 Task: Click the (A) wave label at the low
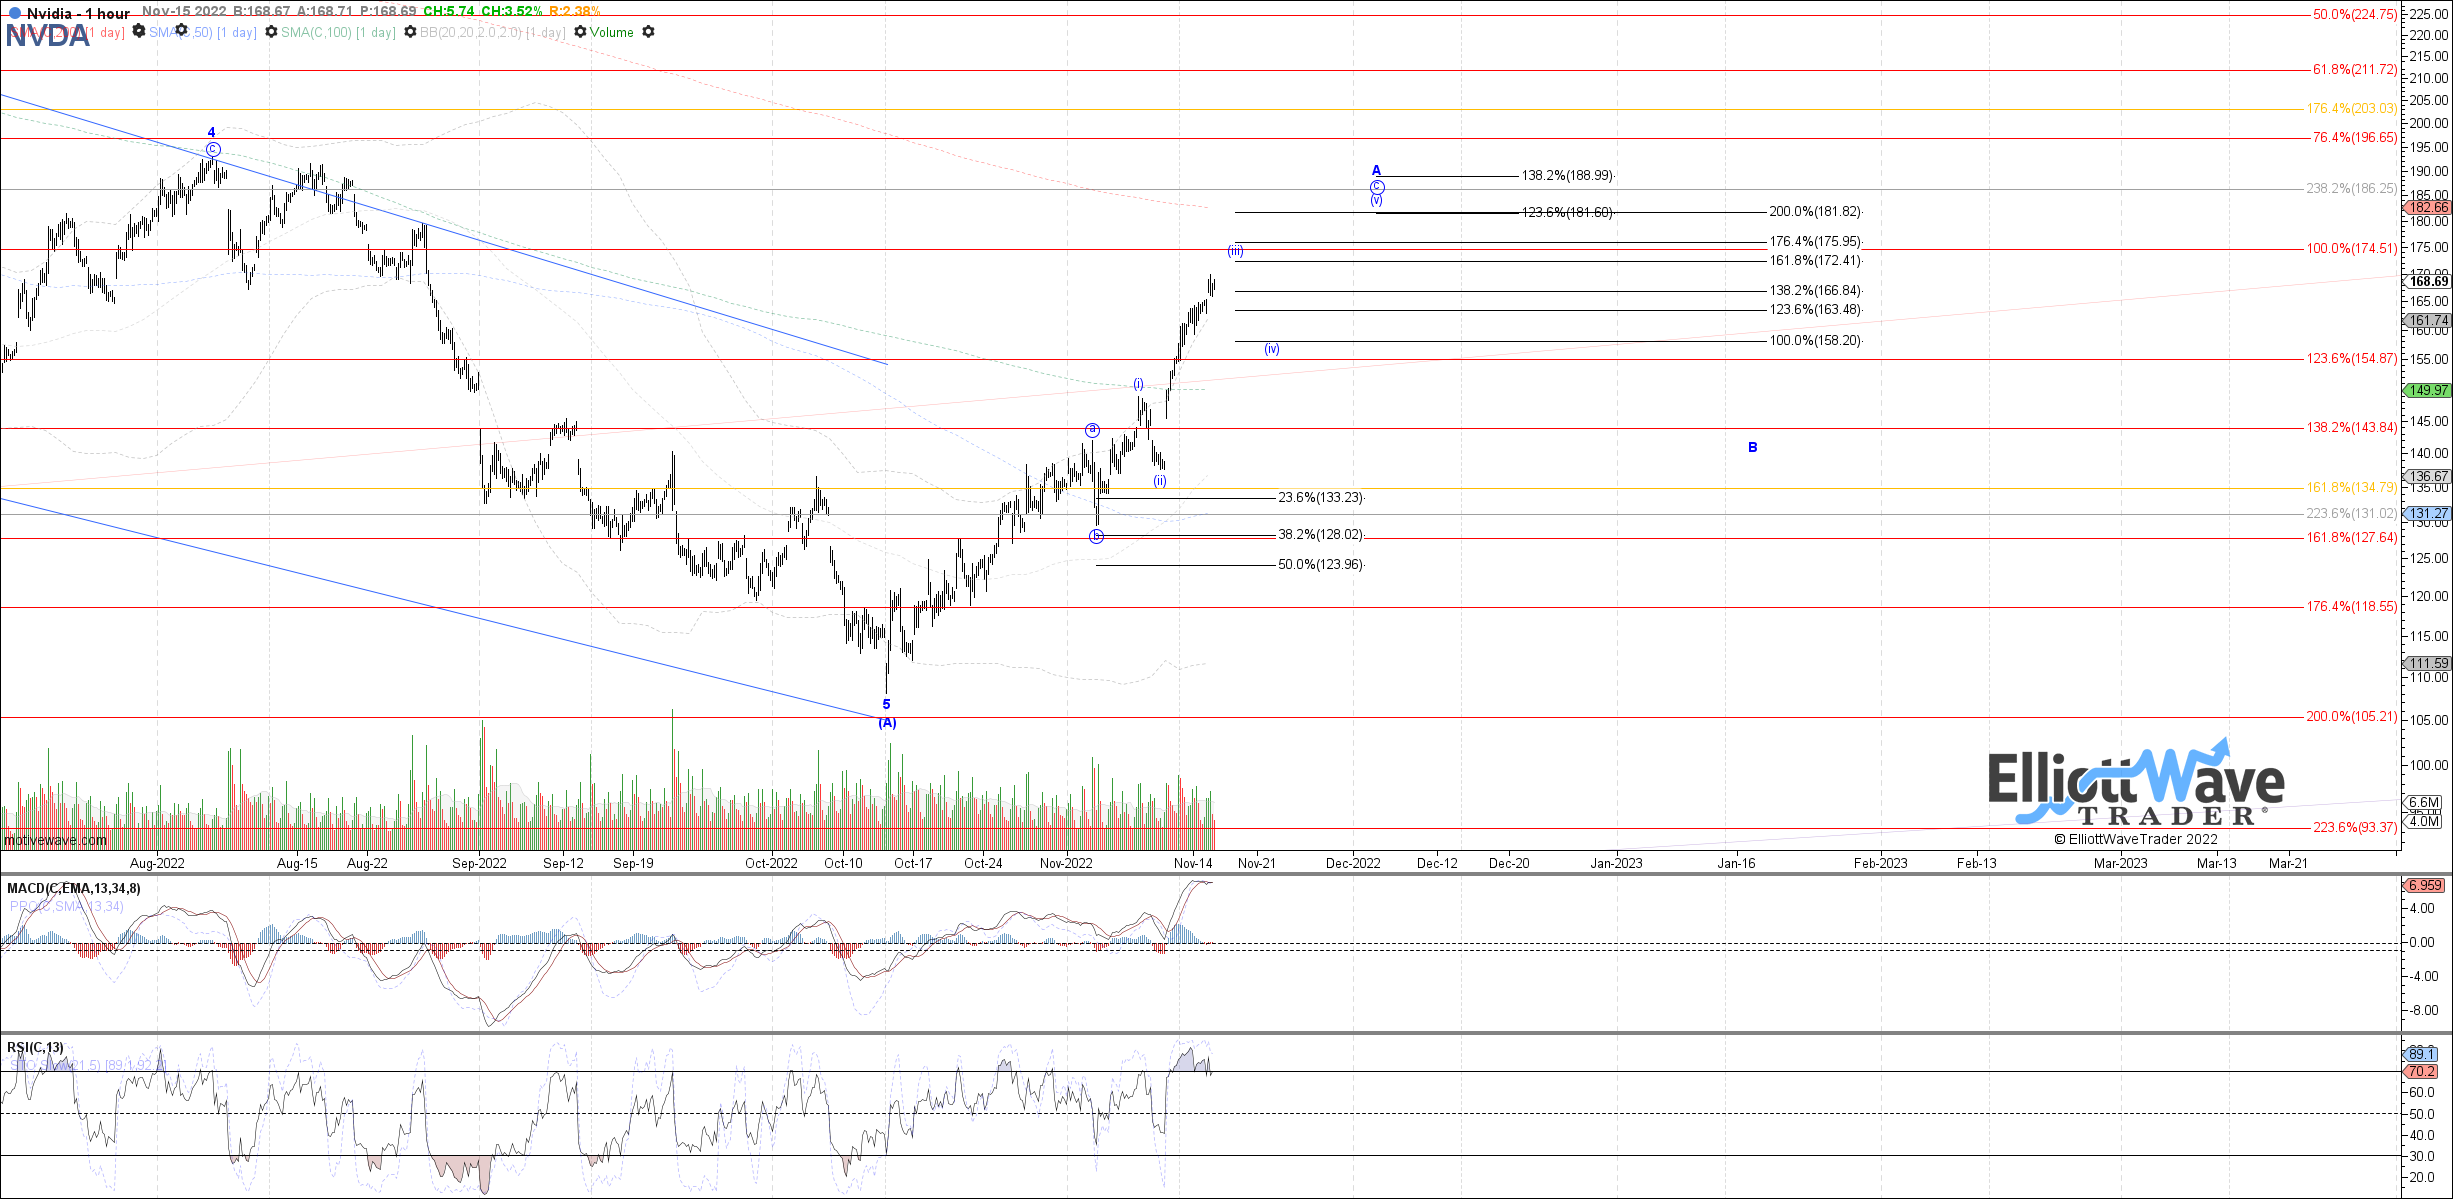coord(887,722)
